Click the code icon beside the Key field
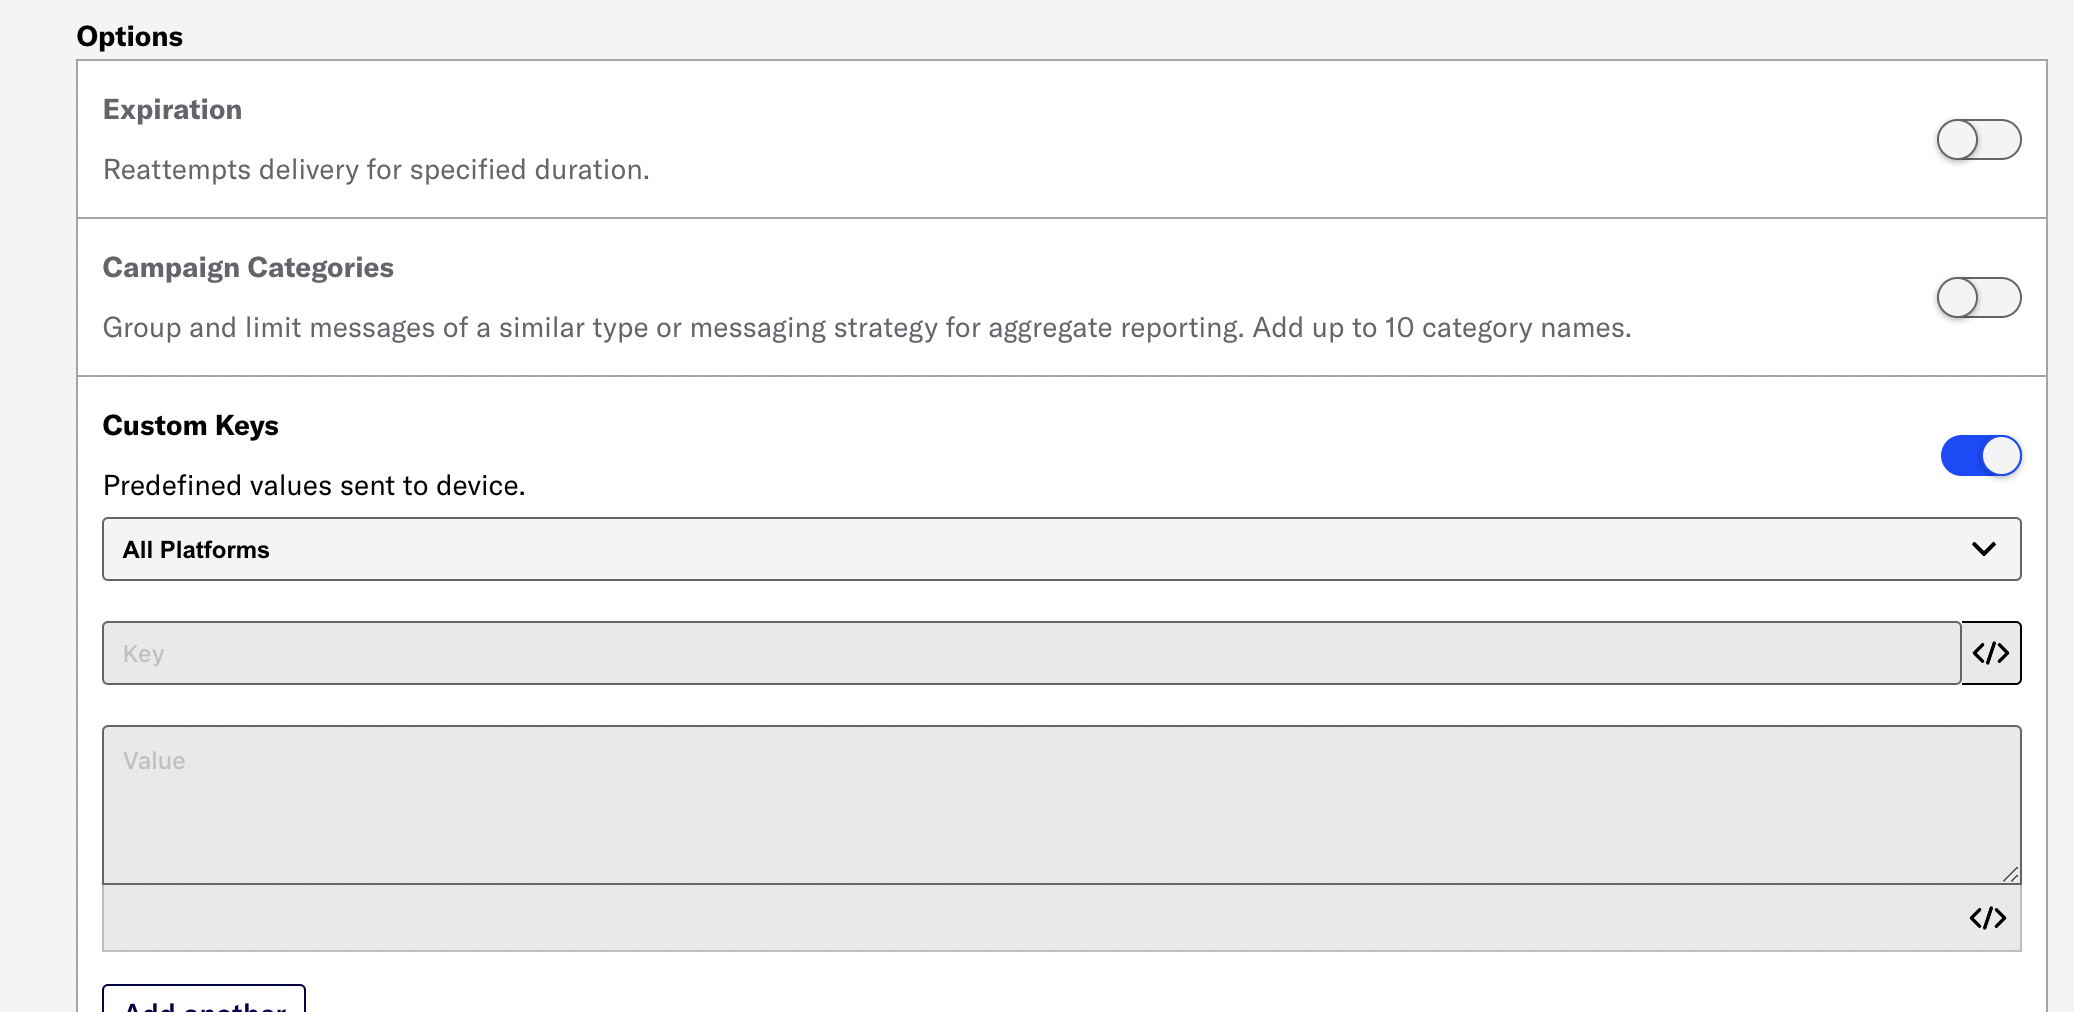Screen dimensions: 2074x1012 [x=1989, y=652]
